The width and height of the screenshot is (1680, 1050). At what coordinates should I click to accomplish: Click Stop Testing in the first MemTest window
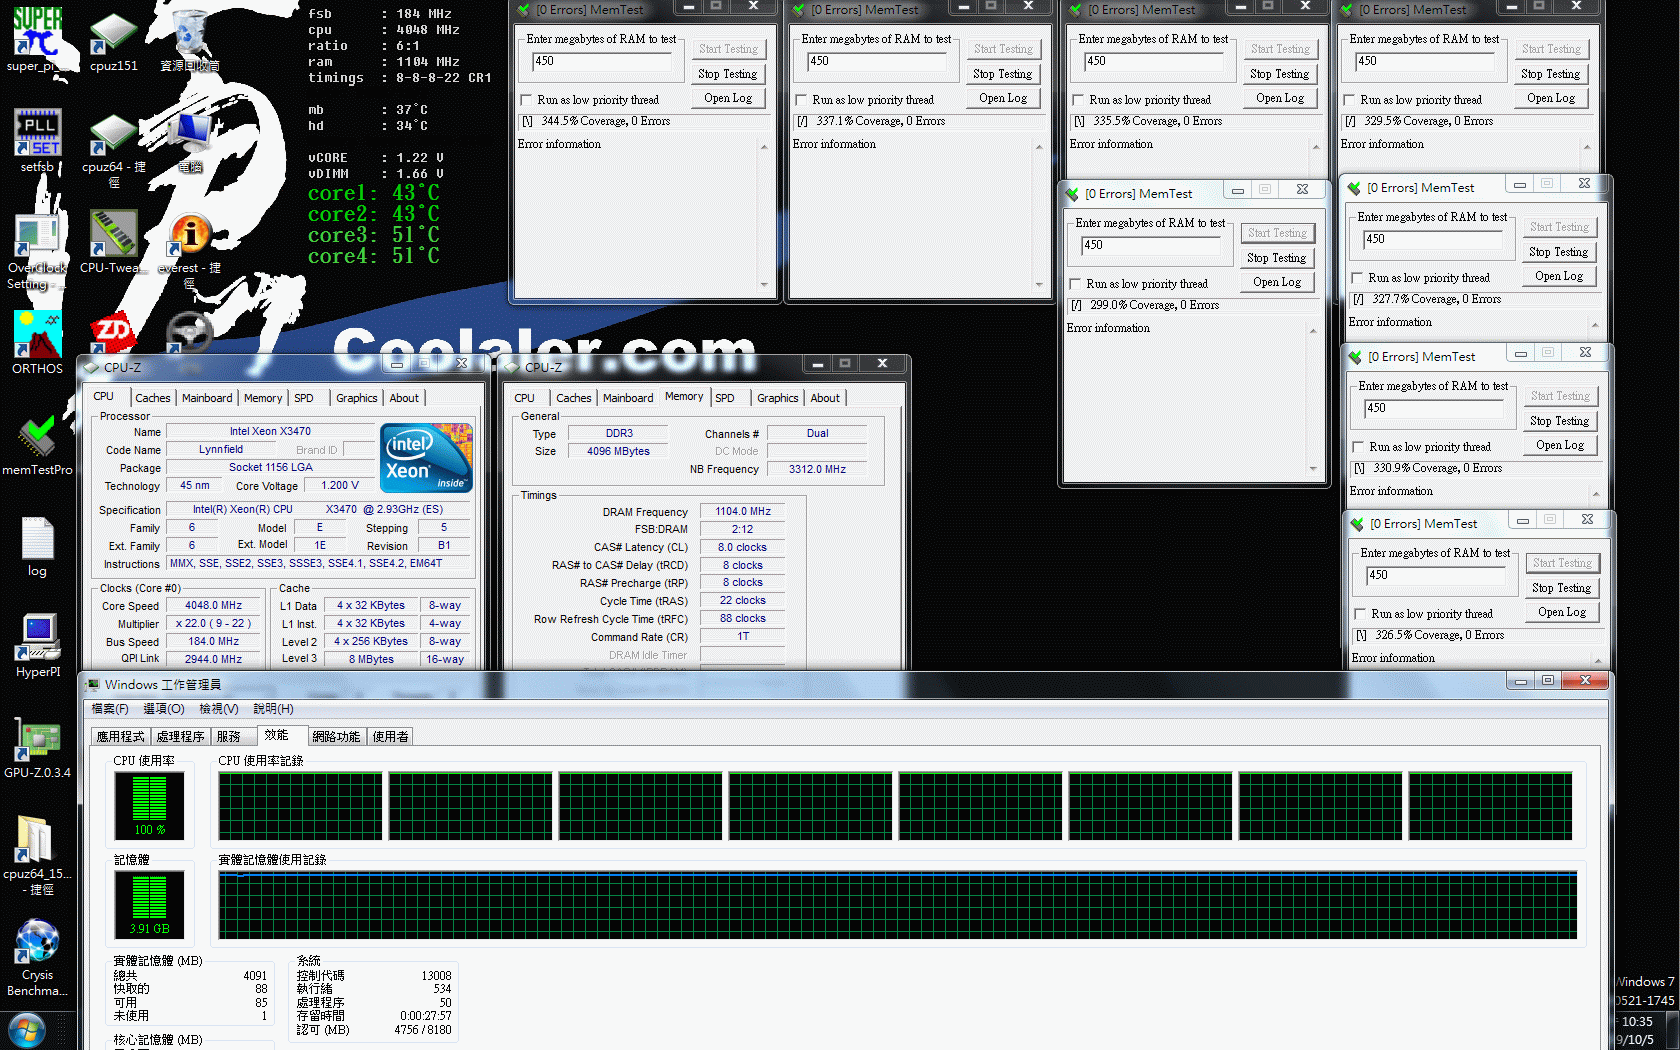tap(727, 74)
